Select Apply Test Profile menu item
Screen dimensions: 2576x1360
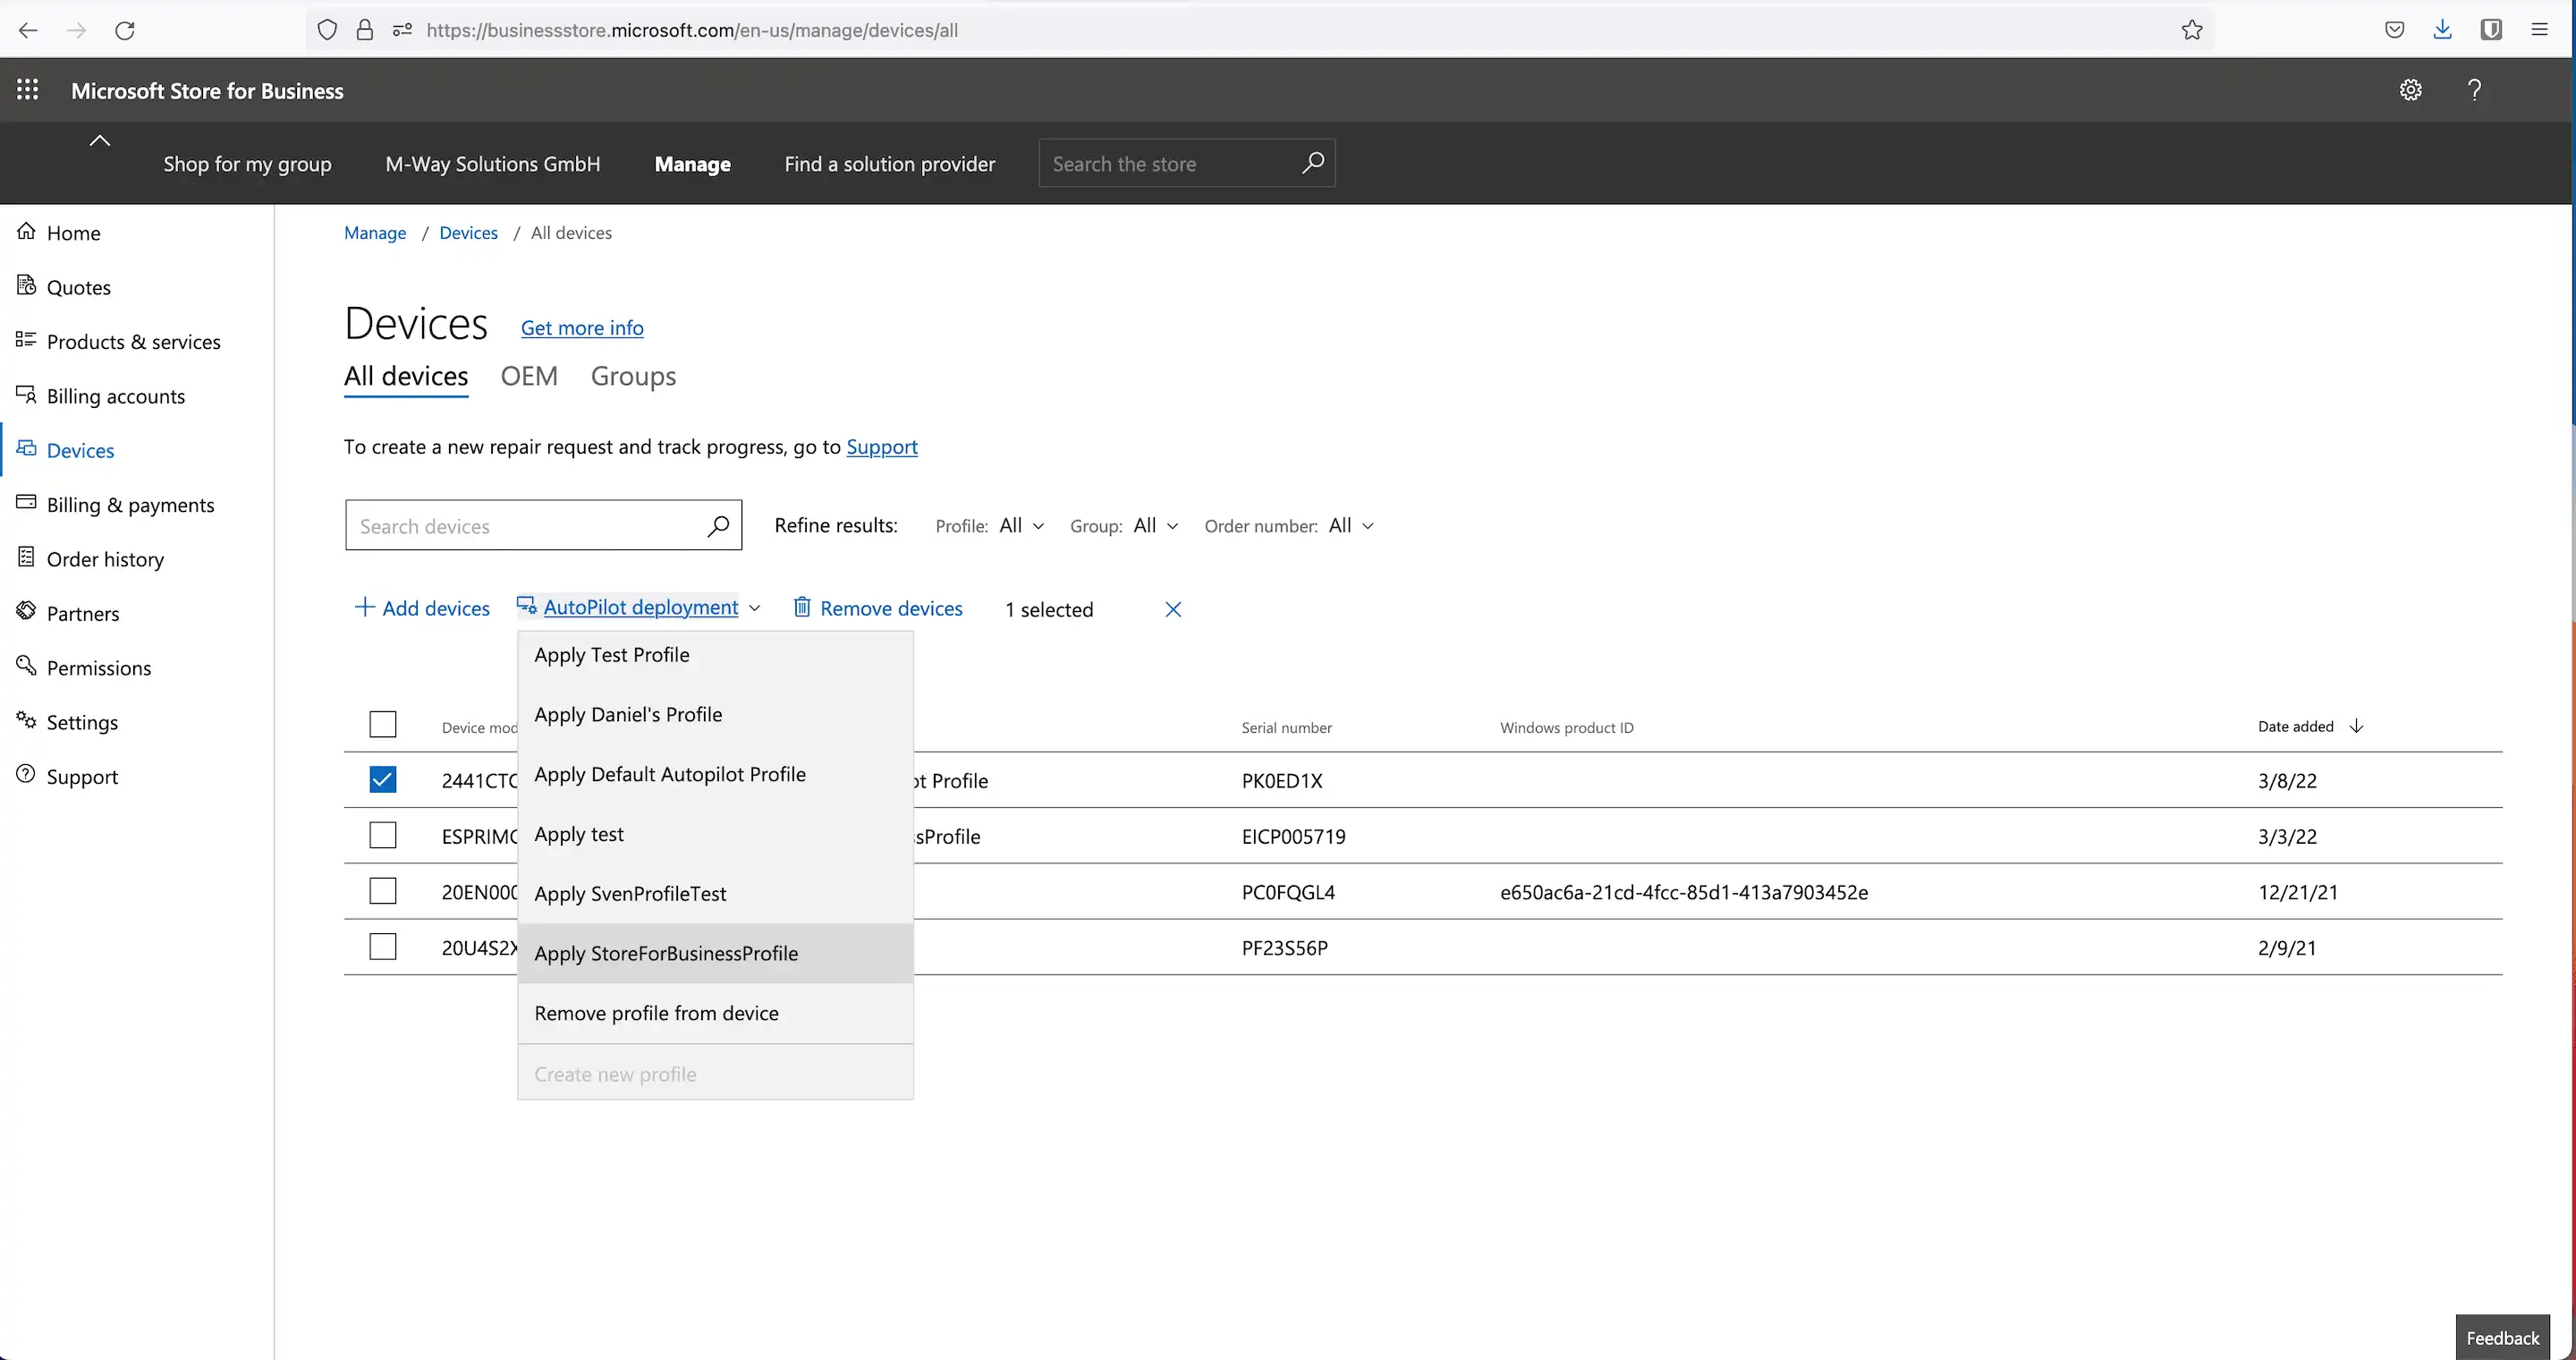pos(715,655)
